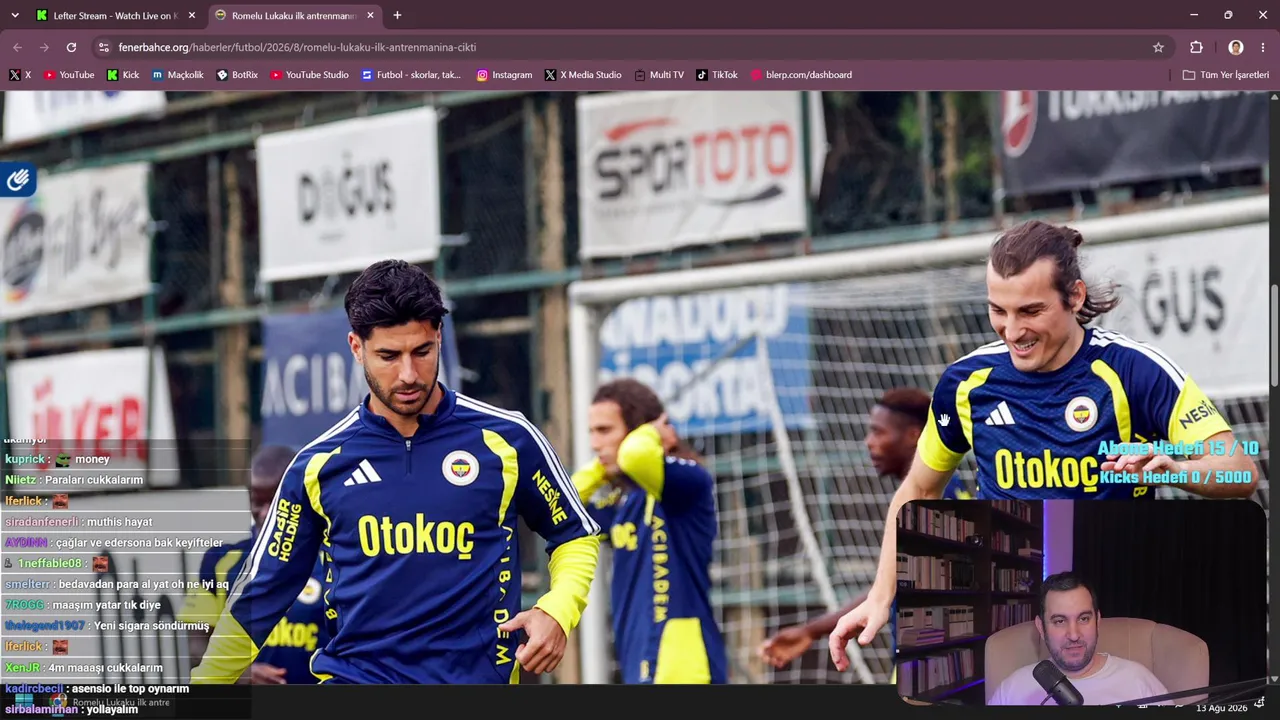Click sirbalamirhan's message "yollayalım"
Image resolution: width=1280 pixels, height=720 pixels.
tap(110, 710)
